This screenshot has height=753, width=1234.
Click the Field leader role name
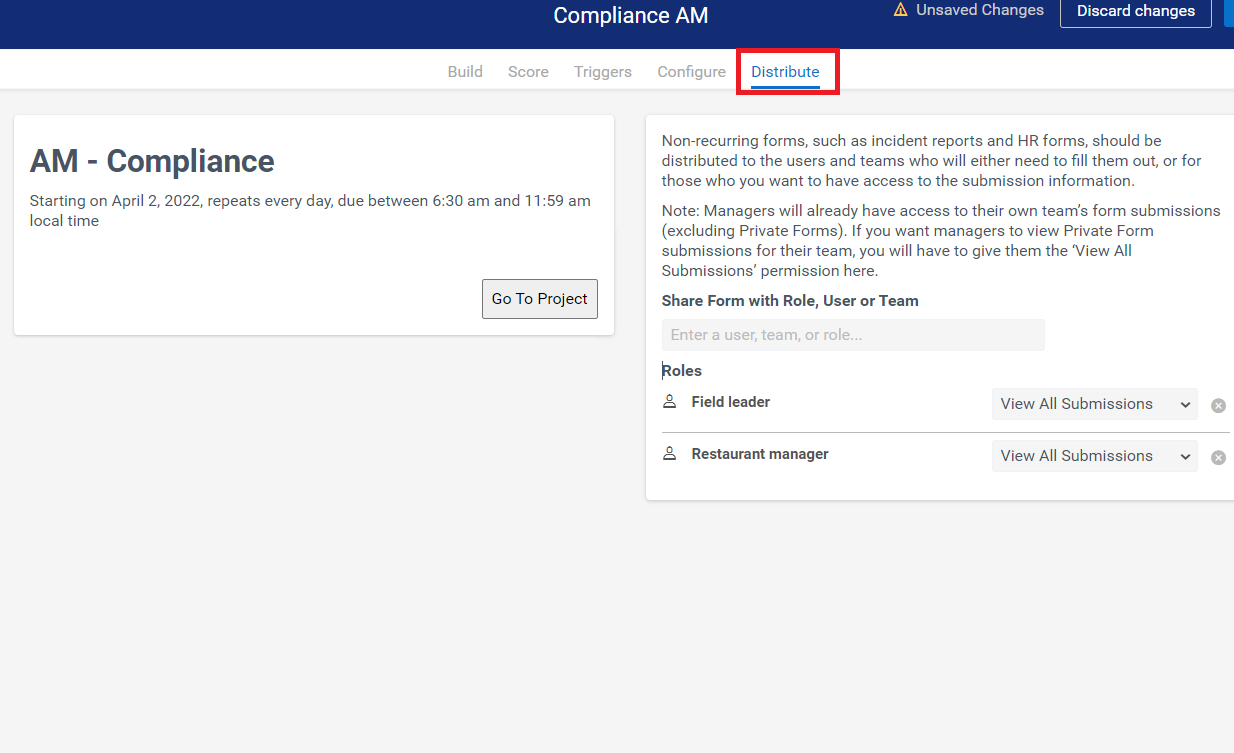point(731,402)
